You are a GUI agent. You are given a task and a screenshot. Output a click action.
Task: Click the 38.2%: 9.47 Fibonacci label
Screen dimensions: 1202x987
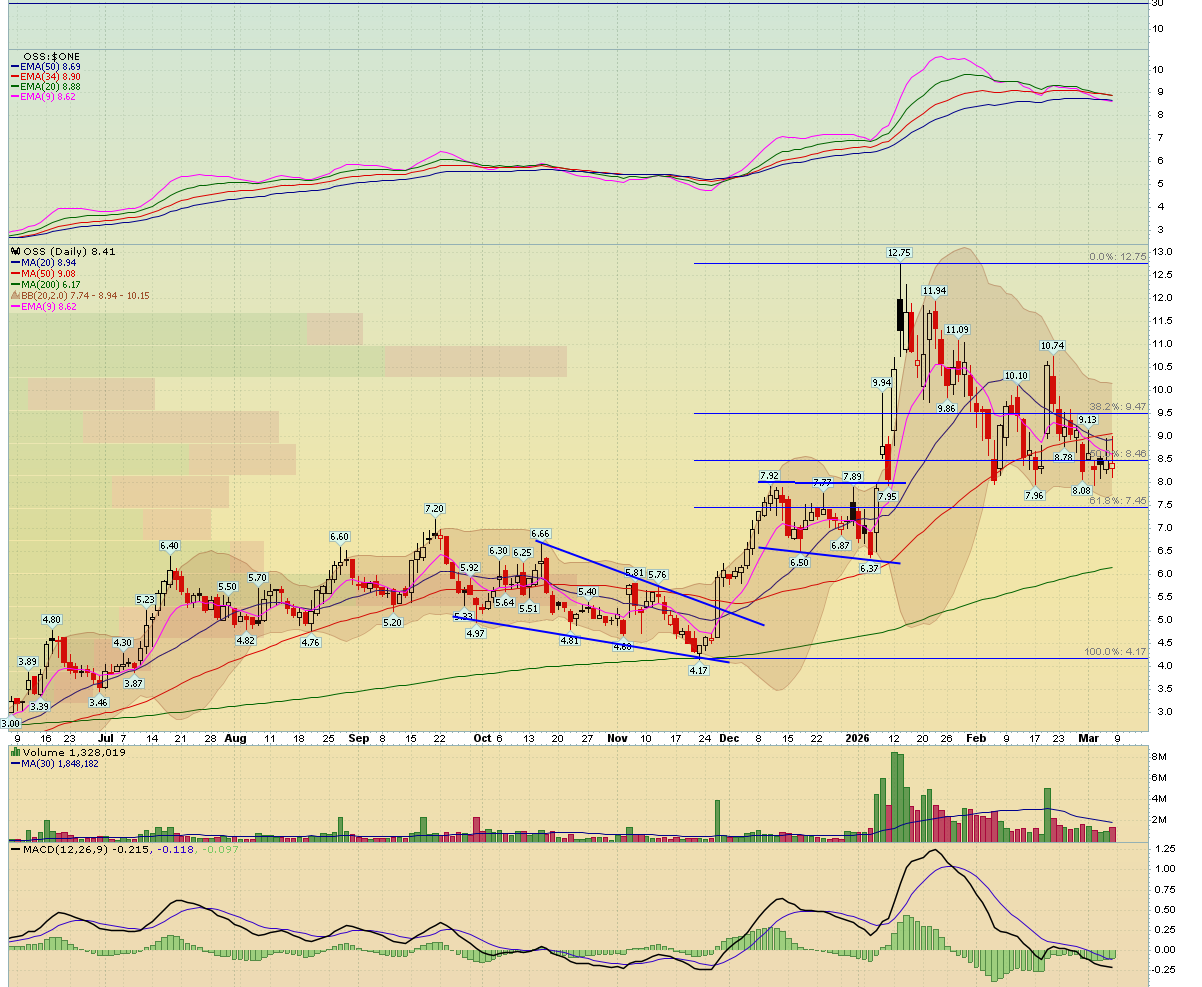click(1117, 407)
